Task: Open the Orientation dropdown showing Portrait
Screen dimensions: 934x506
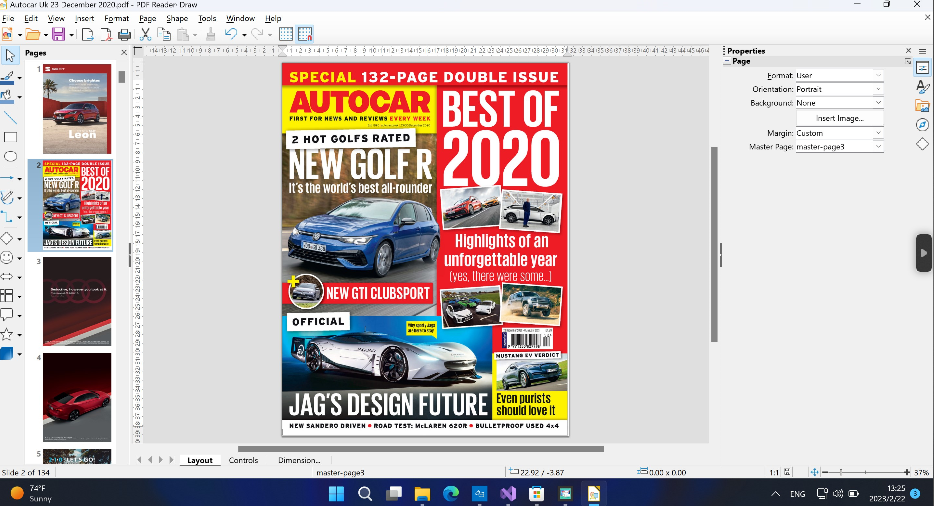Action: 839,89
